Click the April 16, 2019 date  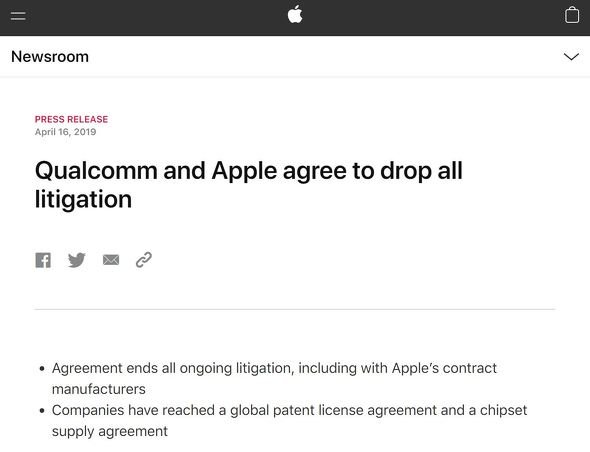pyautogui.click(x=65, y=132)
